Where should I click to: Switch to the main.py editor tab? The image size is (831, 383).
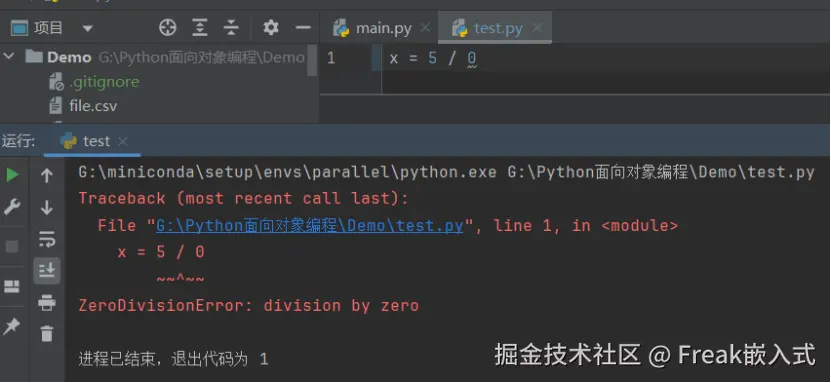coord(384,28)
